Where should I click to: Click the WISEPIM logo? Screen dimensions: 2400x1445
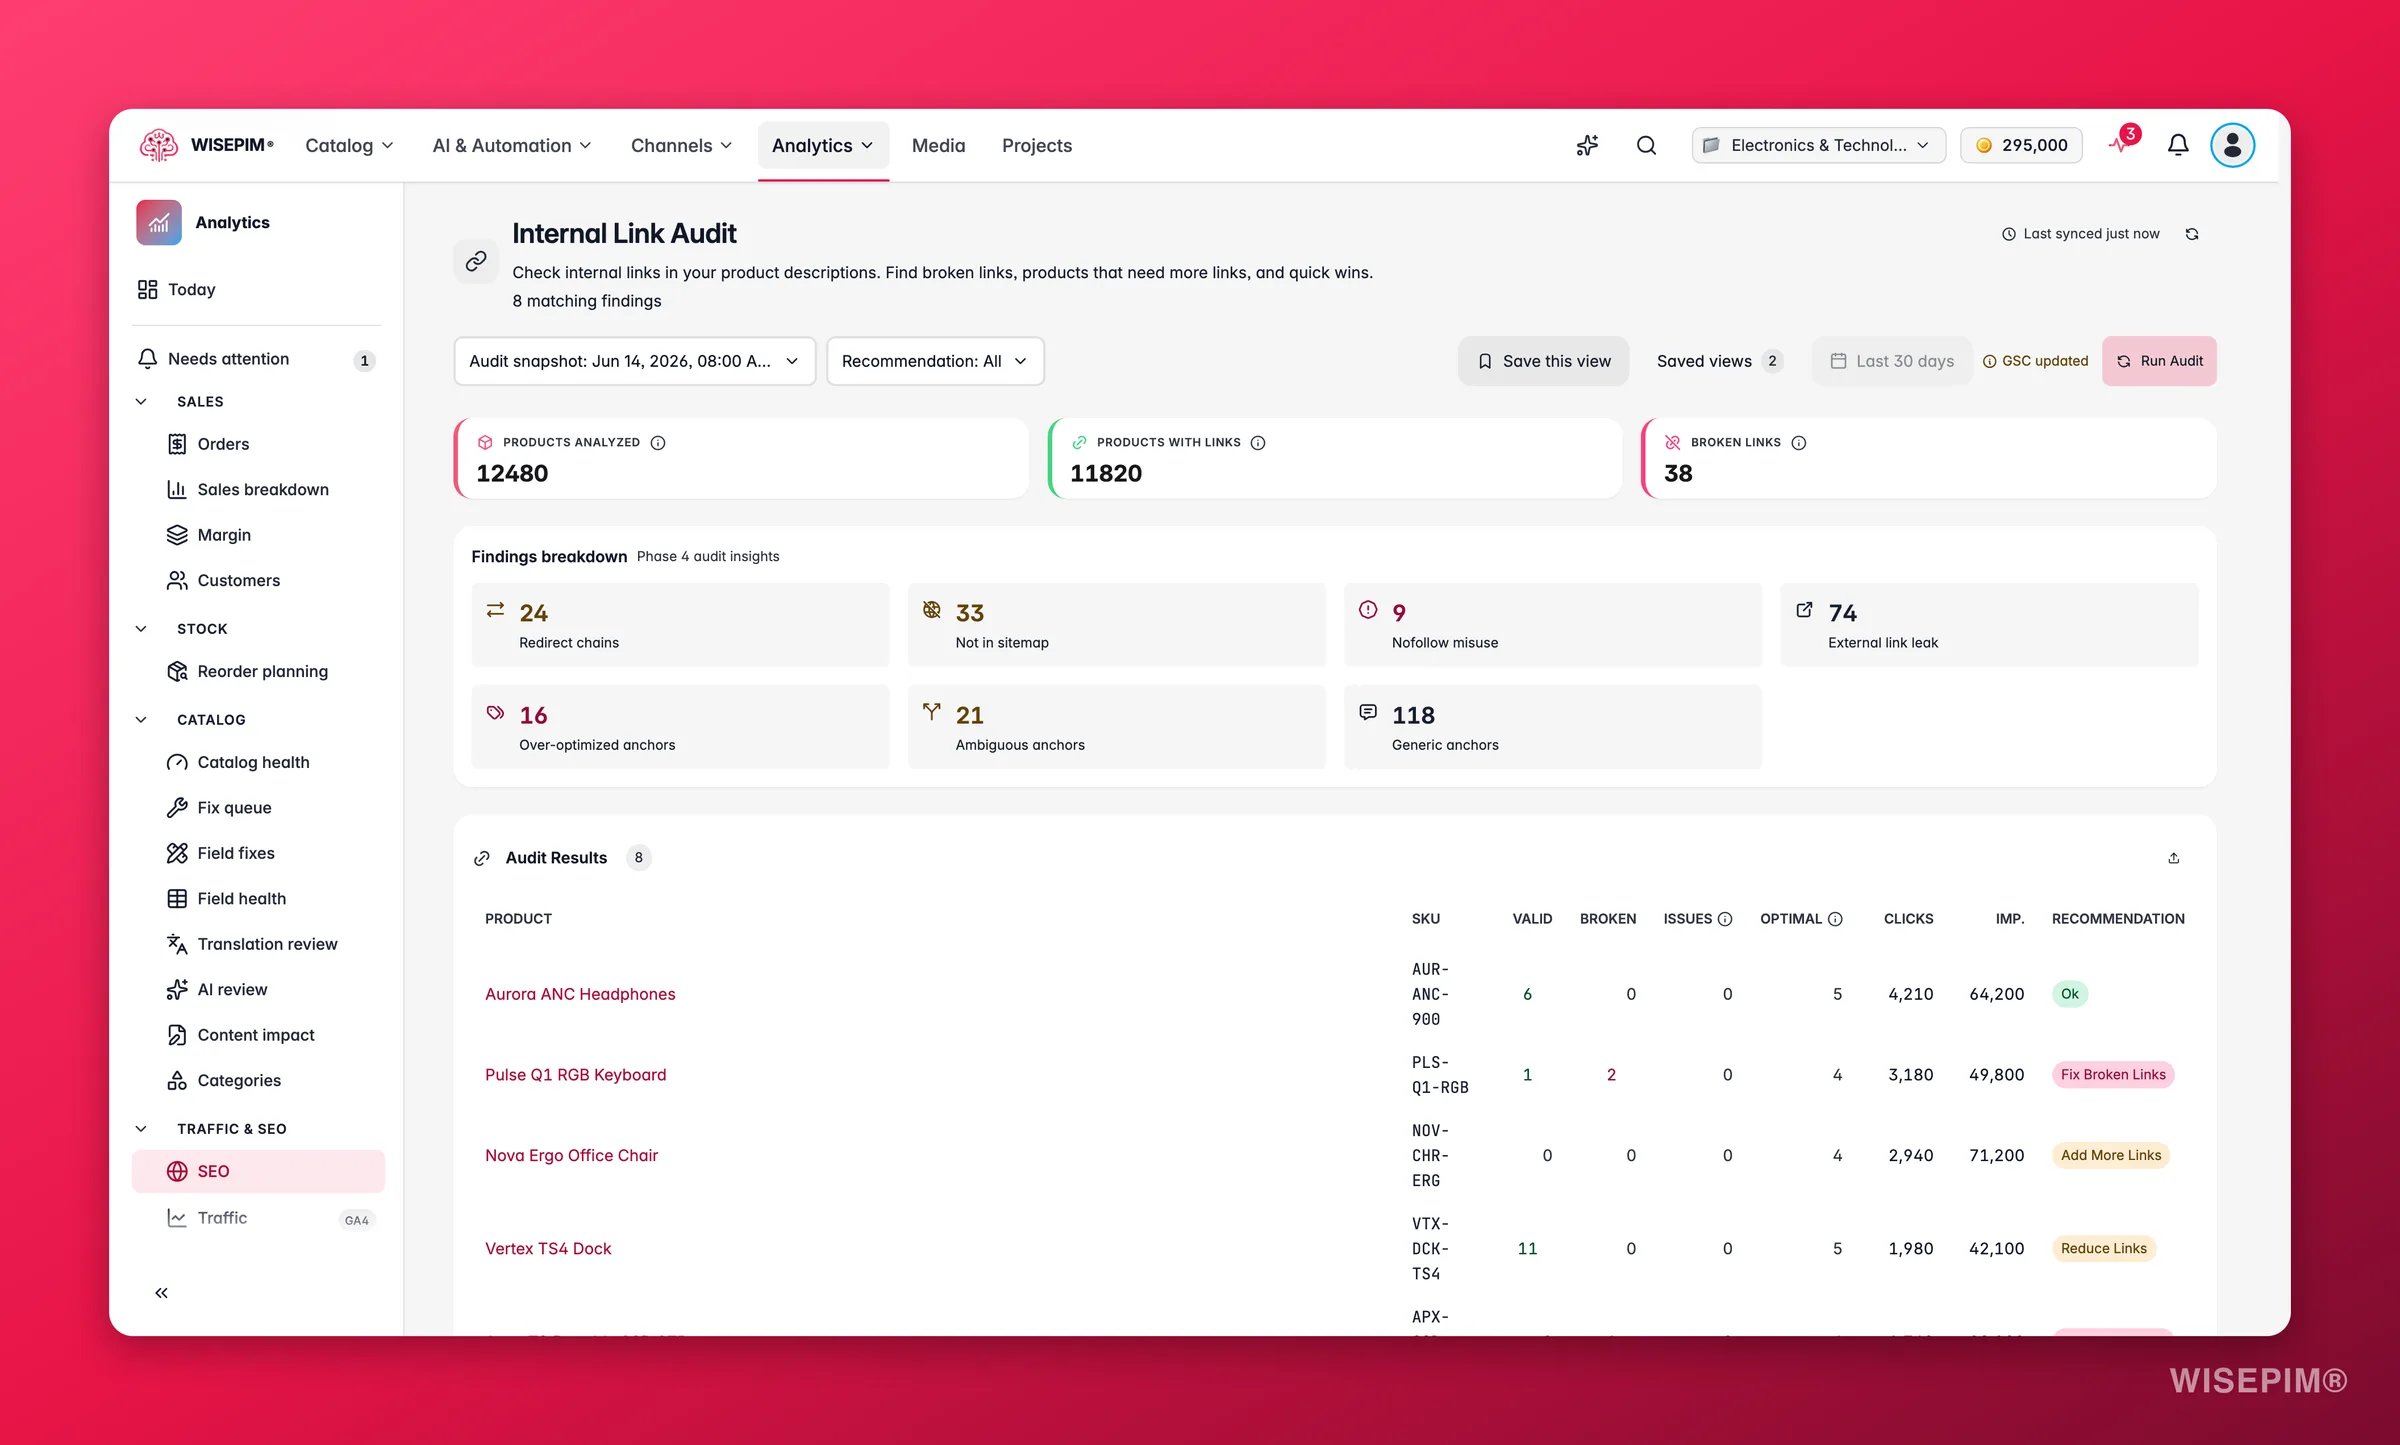coord(206,145)
